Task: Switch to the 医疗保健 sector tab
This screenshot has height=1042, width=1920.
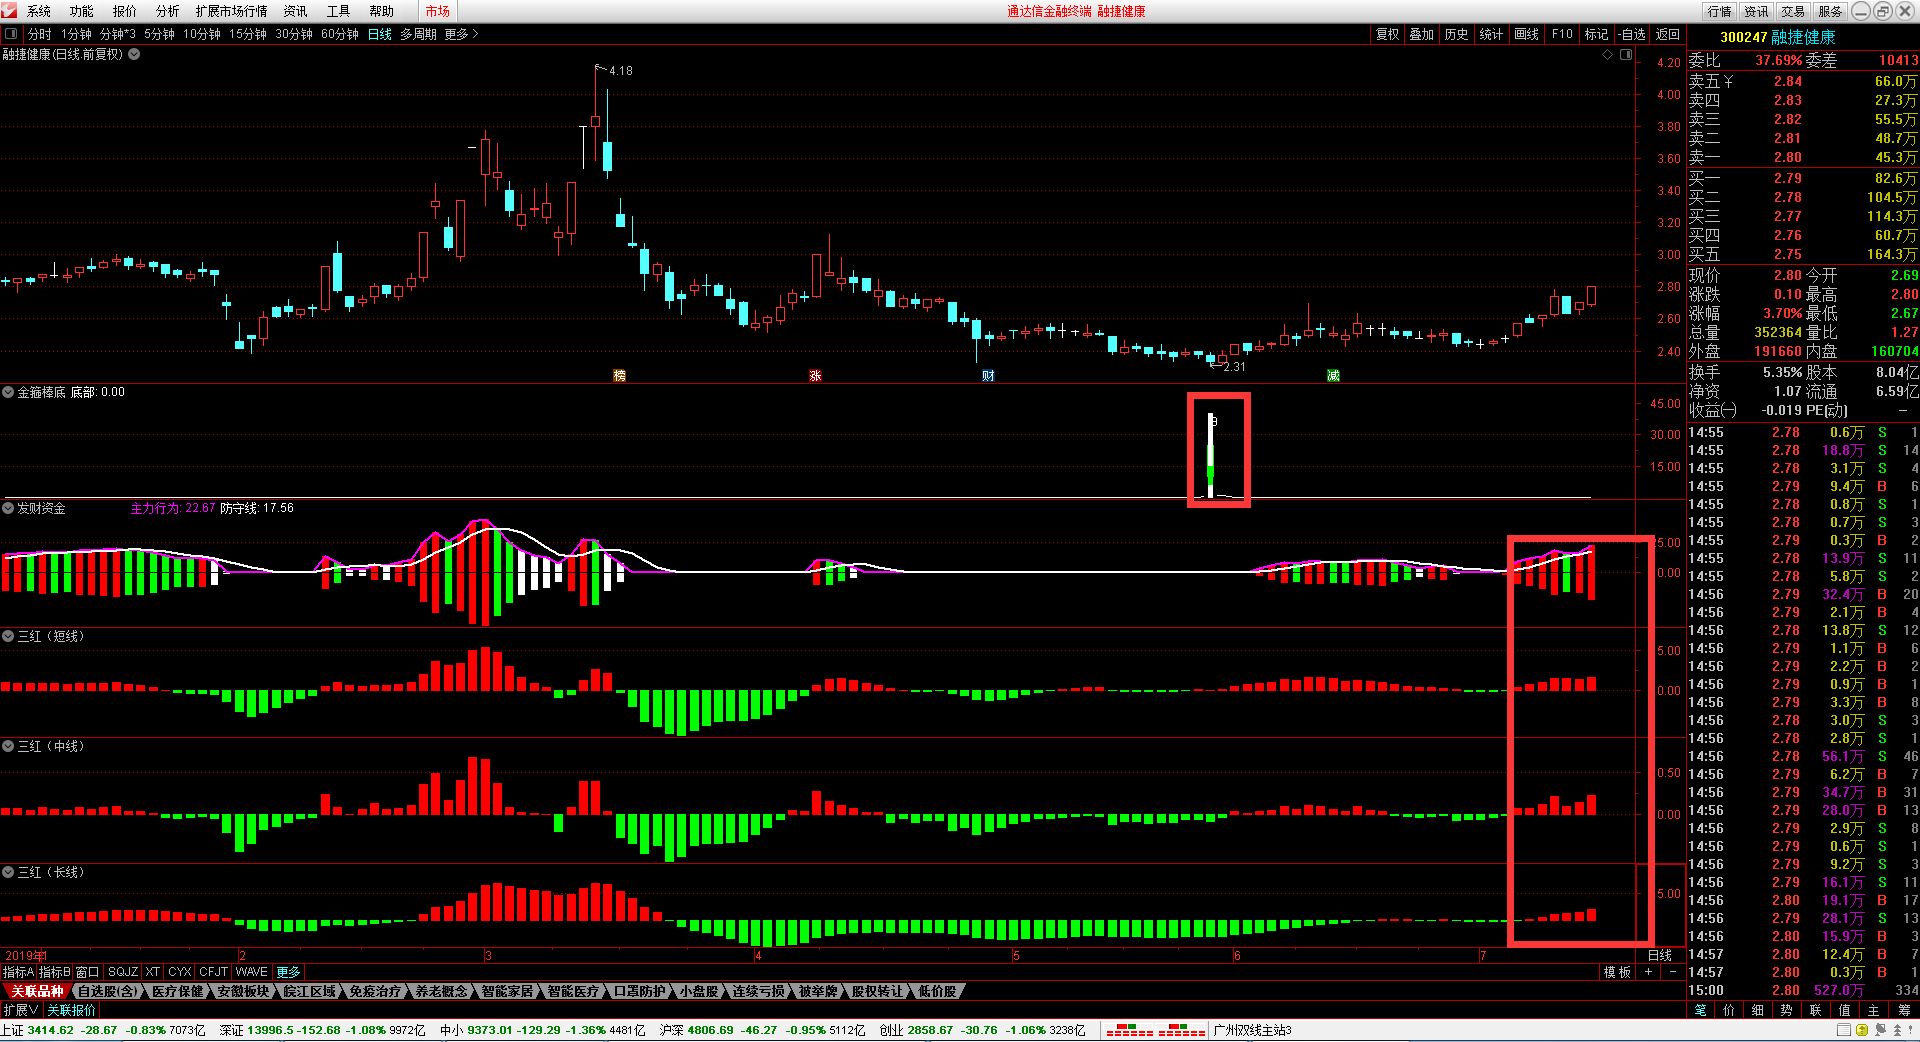Action: pyautogui.click(x=177, y=991)
